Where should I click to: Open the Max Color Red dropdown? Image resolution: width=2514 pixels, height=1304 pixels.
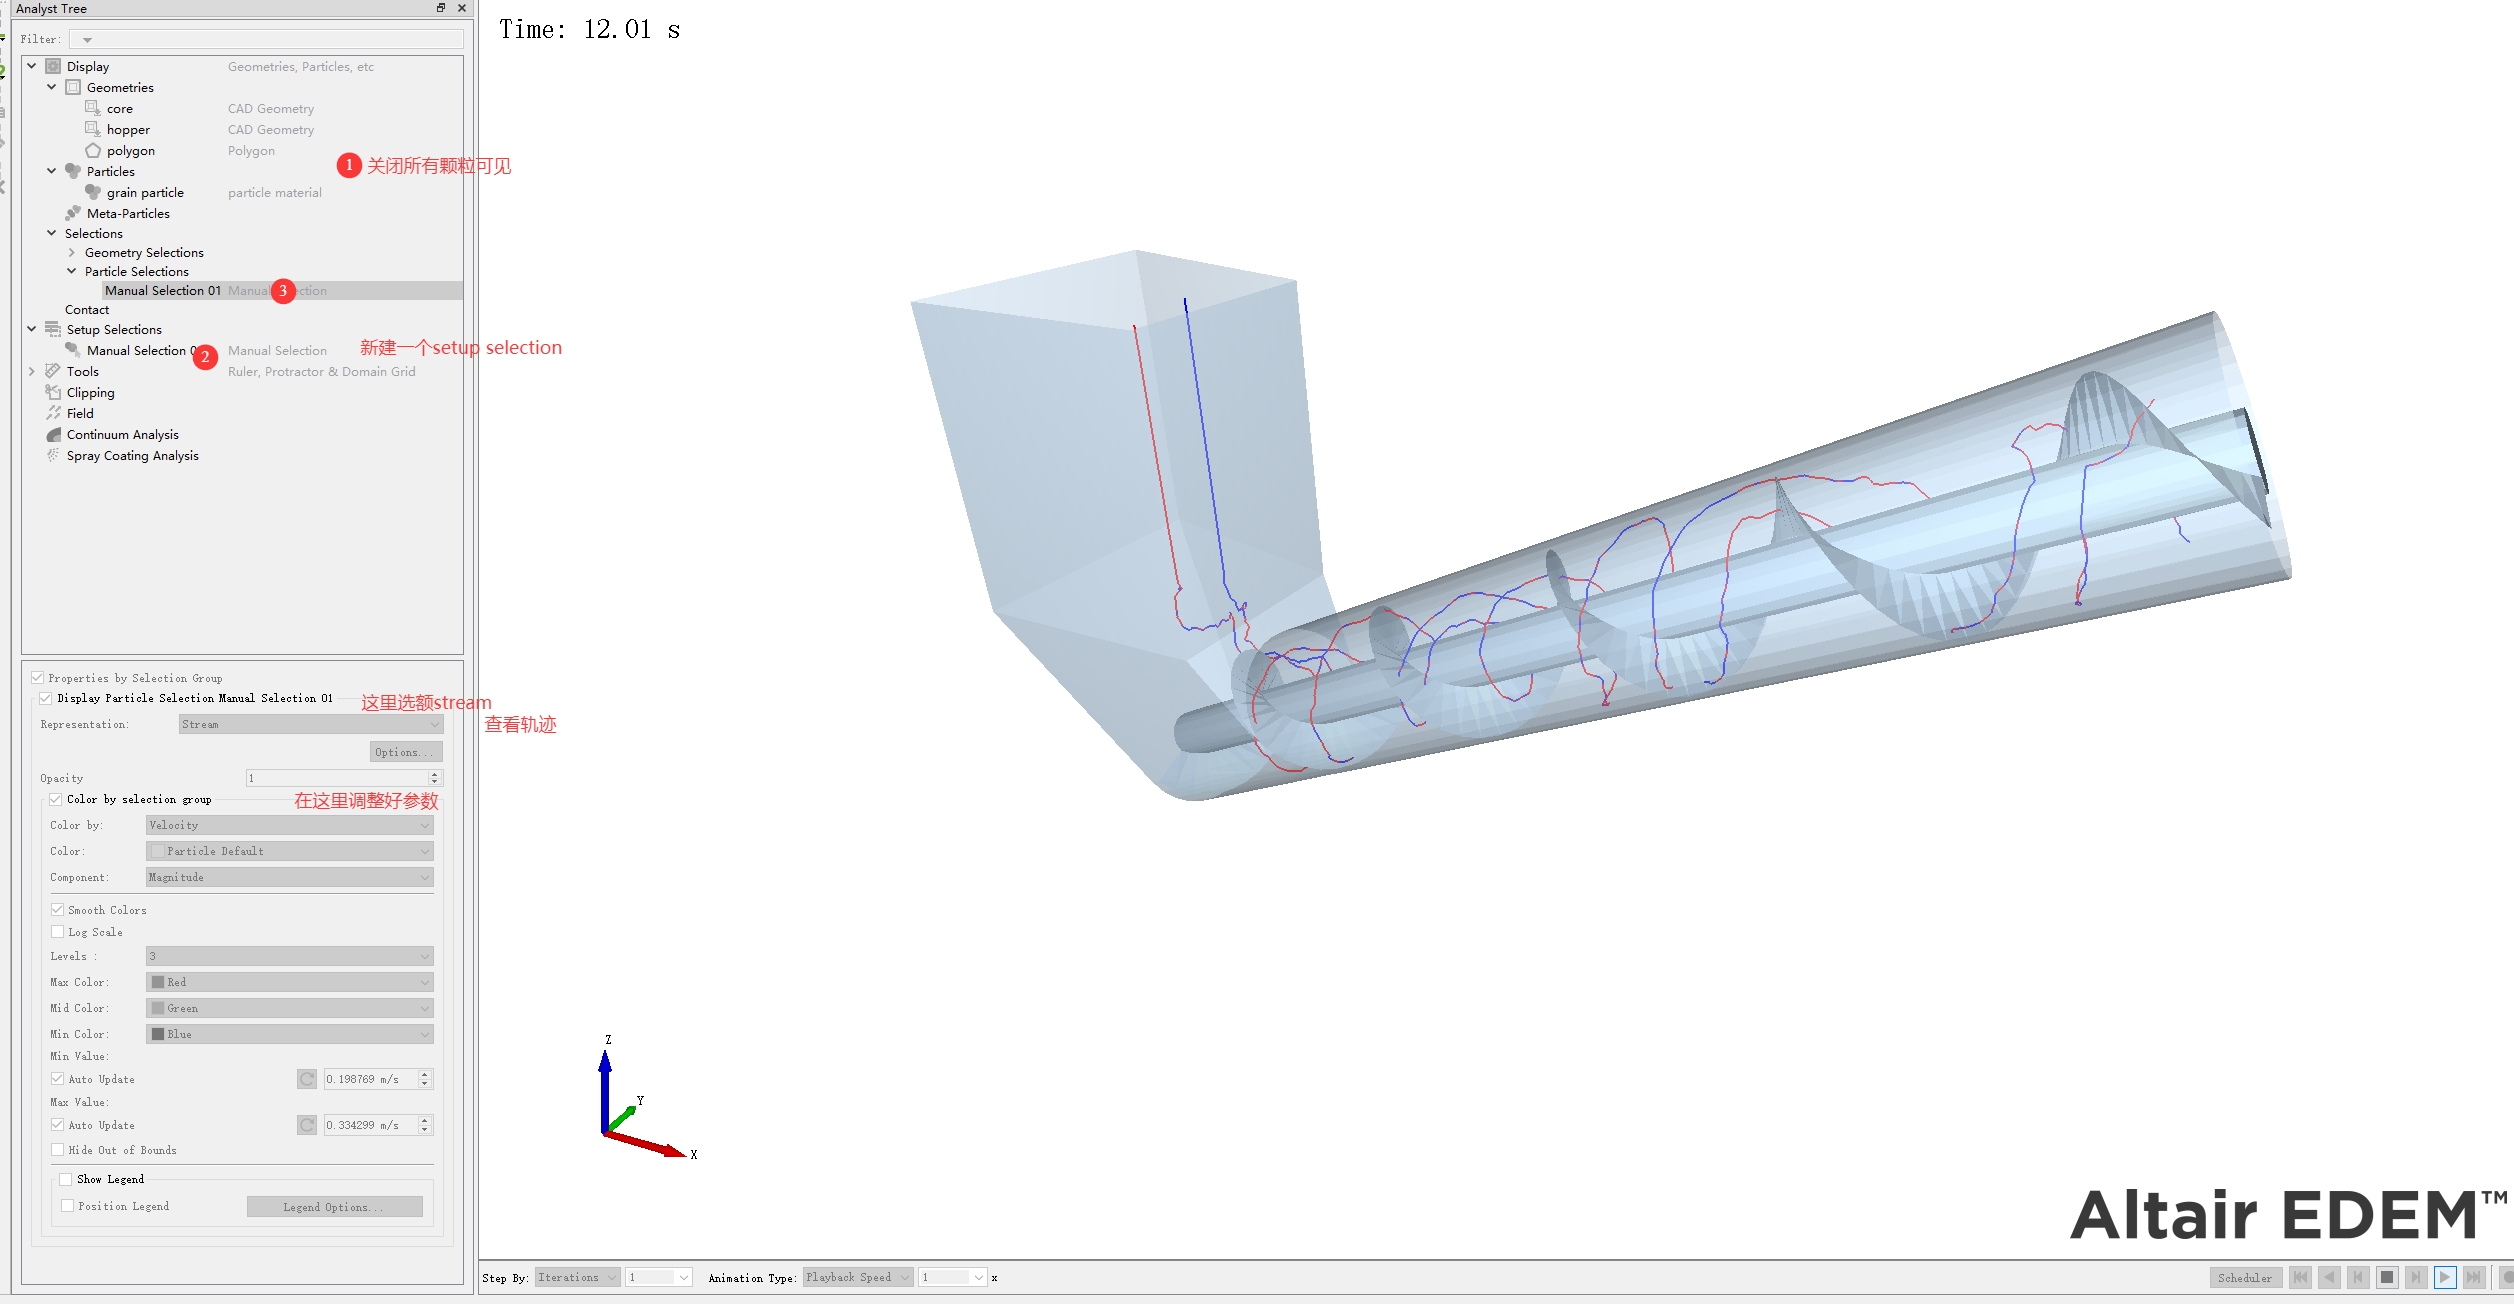pyautogui.click(x=289, y=982)
